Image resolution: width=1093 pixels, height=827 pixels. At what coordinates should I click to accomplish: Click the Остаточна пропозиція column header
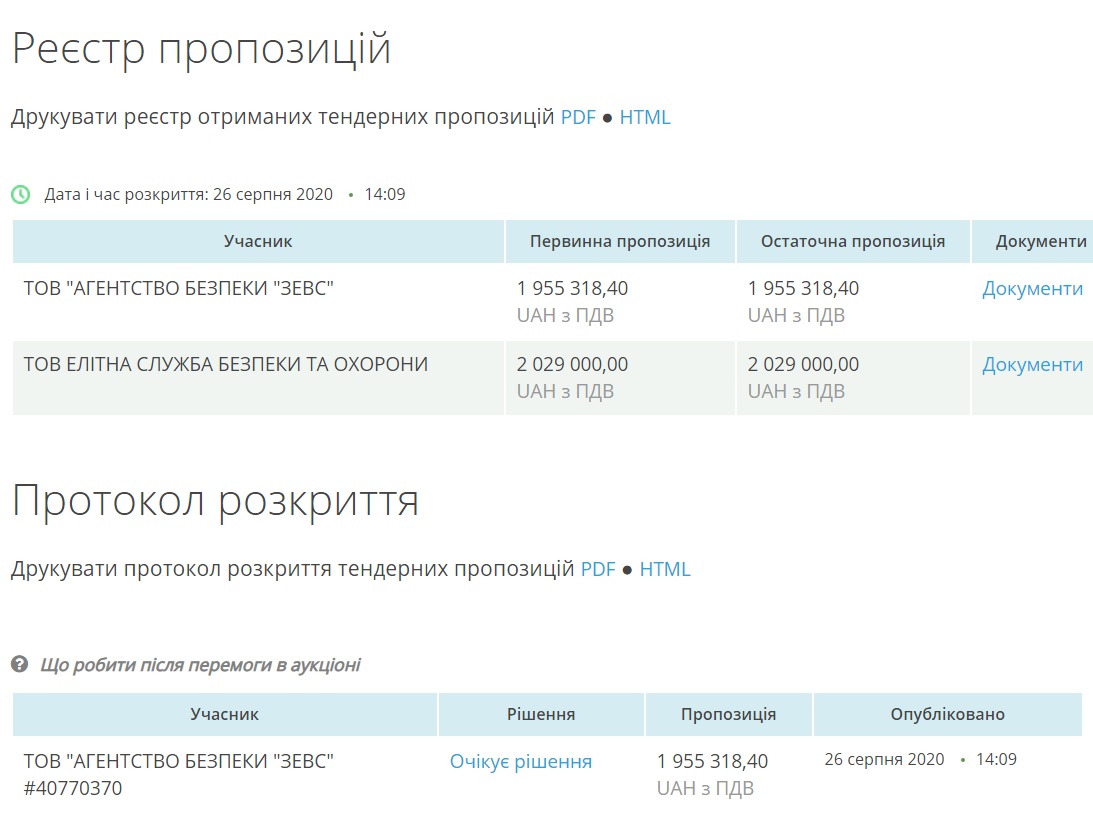[x=853, y=241]
